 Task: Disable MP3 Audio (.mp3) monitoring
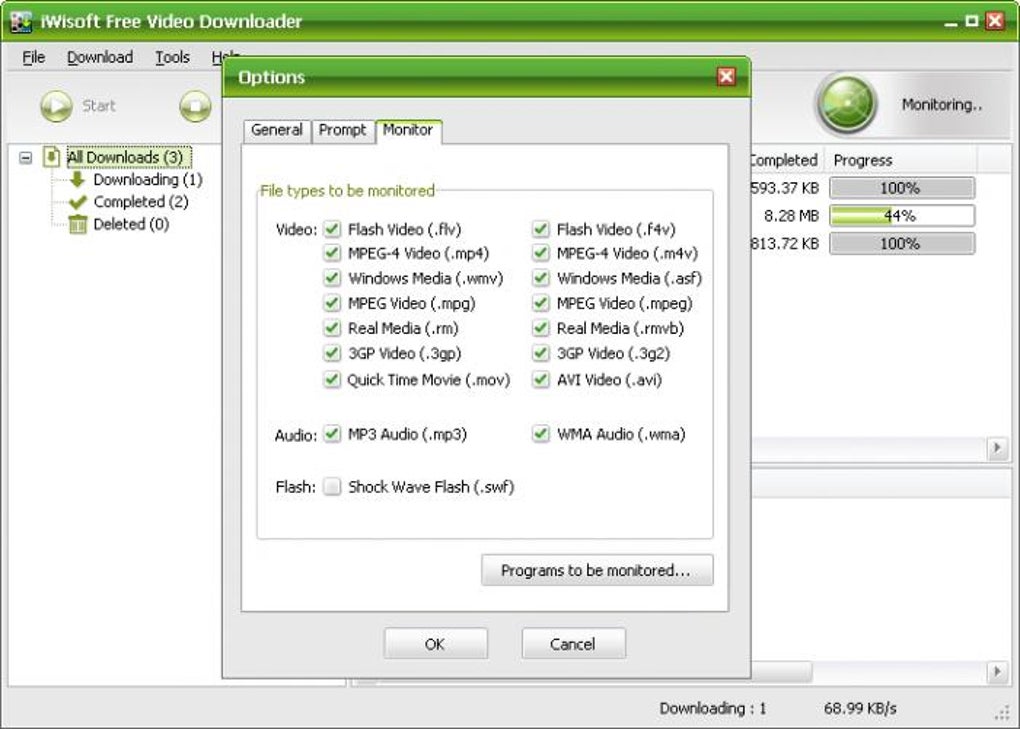332,434
